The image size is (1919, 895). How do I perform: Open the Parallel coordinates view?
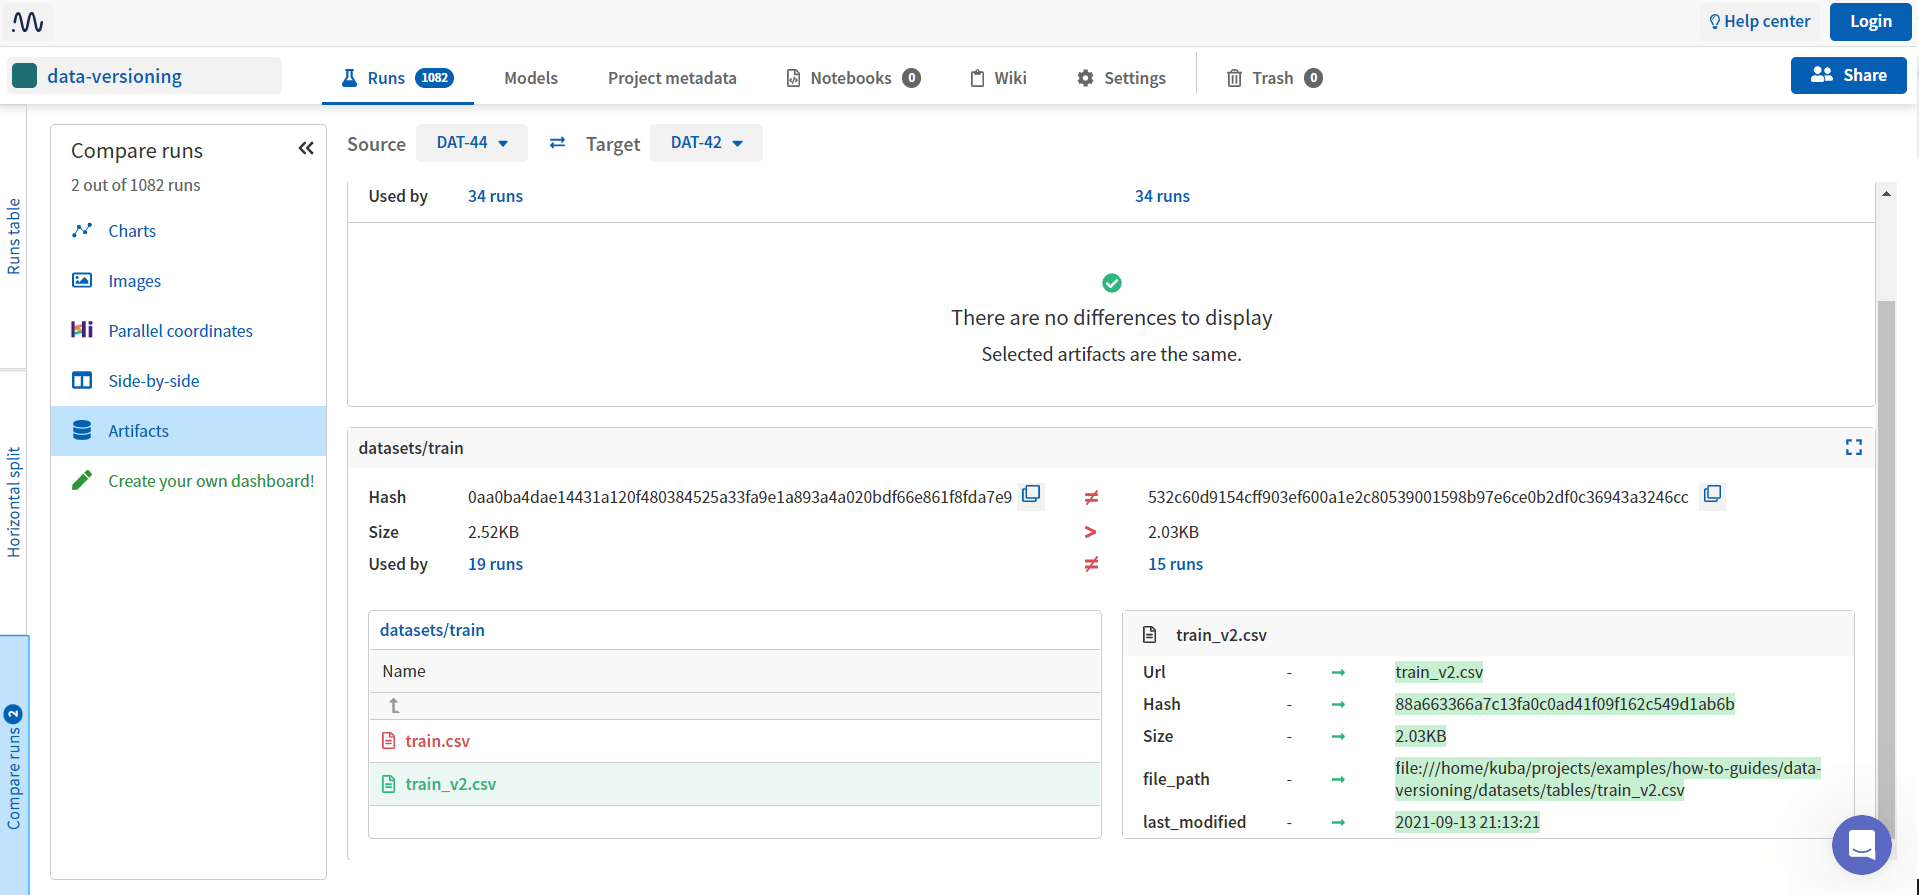point(180,331)
